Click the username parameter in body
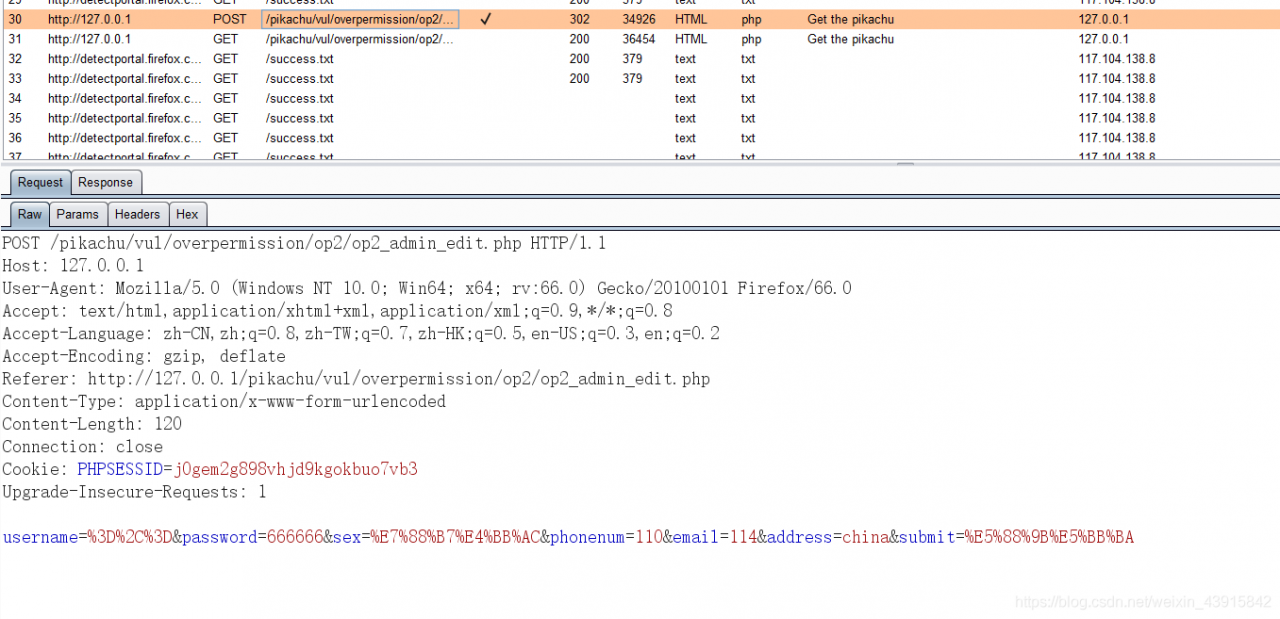 tap(87, 537)
